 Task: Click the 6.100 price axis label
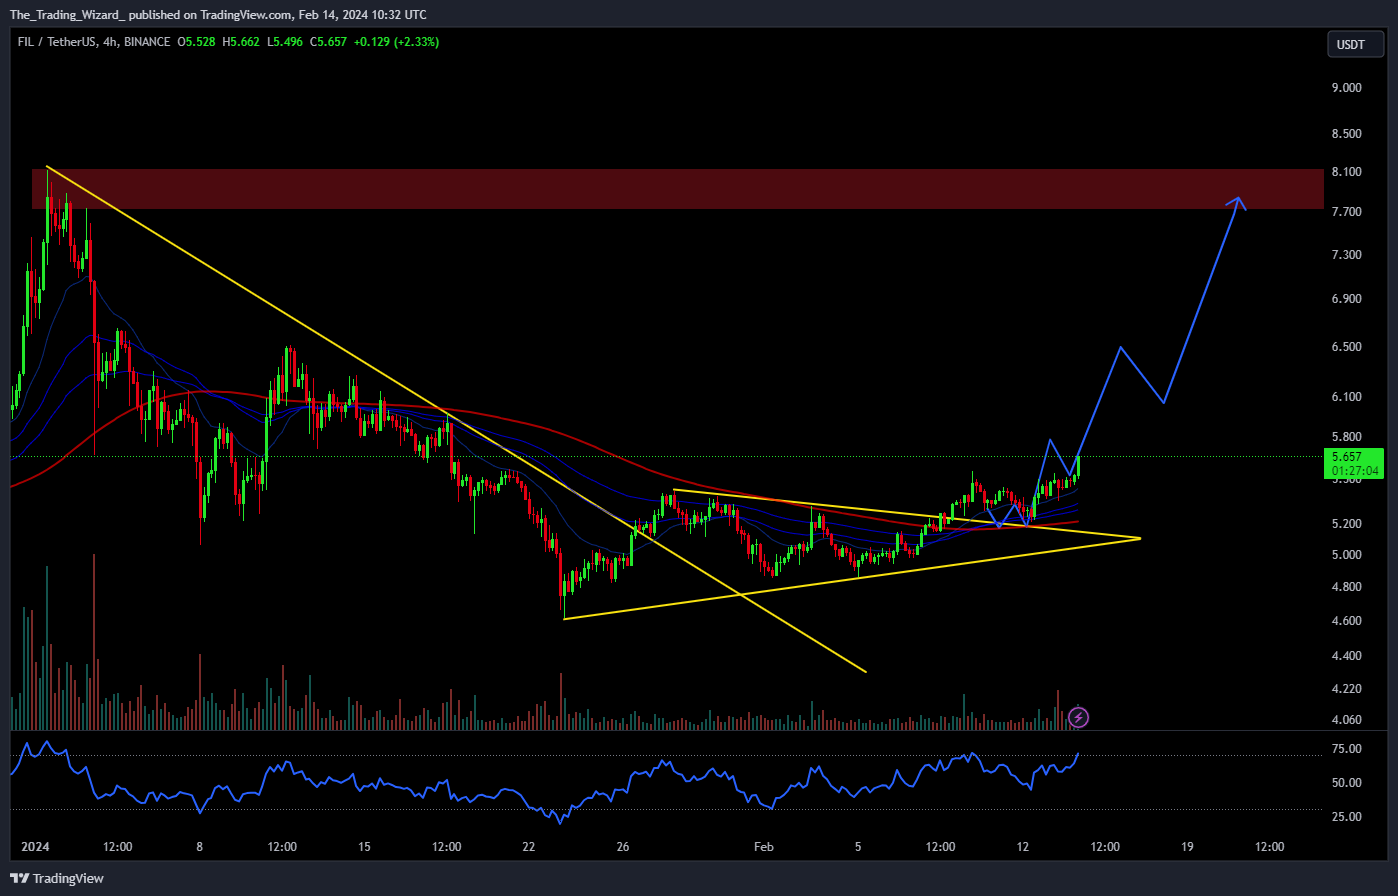pyautogui.click(x=1347, y=397)
